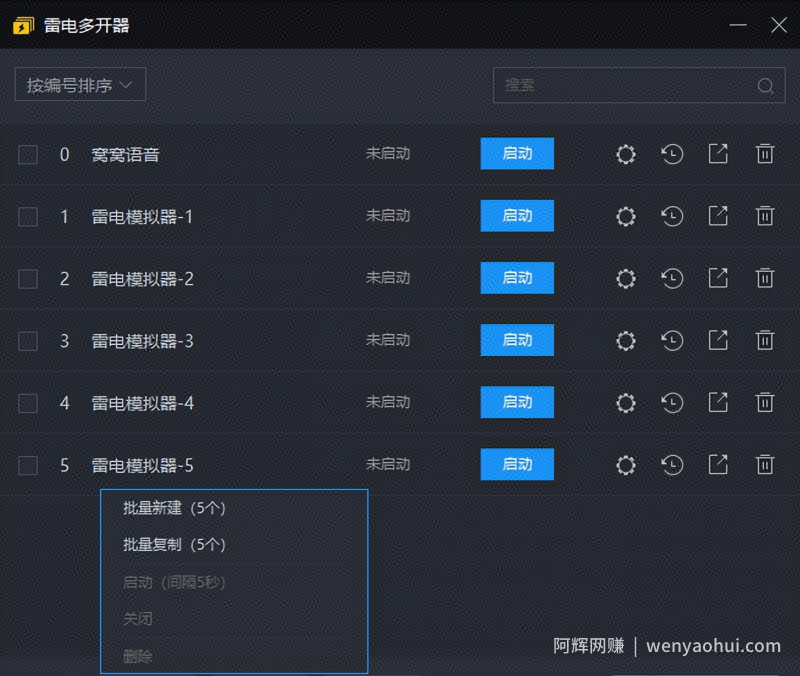800x676 pixels.
Task: Click the name 窝窝语音
Action: (x=126, y=155)
